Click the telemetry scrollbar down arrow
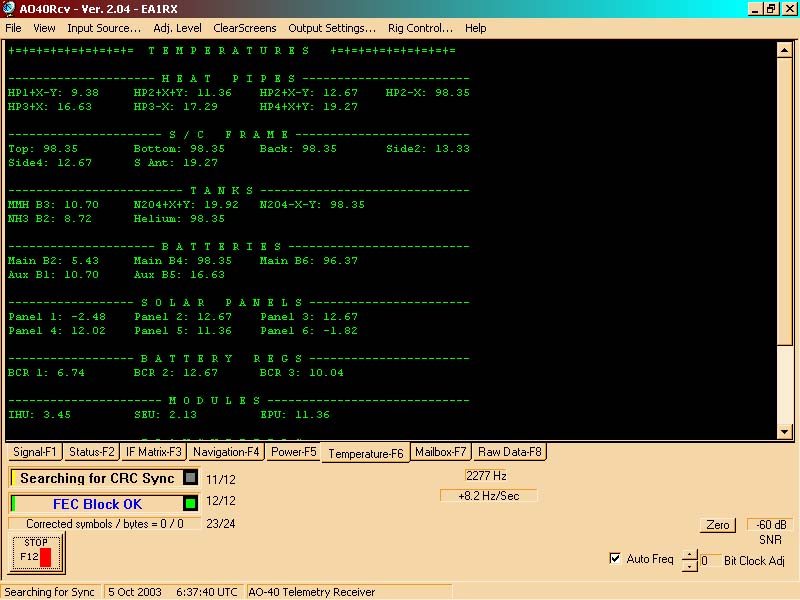 pos(784,432)
